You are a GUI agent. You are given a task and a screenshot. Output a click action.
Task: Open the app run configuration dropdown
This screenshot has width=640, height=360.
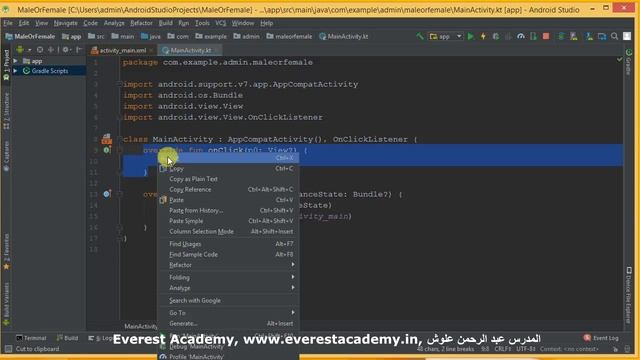tap(446, 36)
